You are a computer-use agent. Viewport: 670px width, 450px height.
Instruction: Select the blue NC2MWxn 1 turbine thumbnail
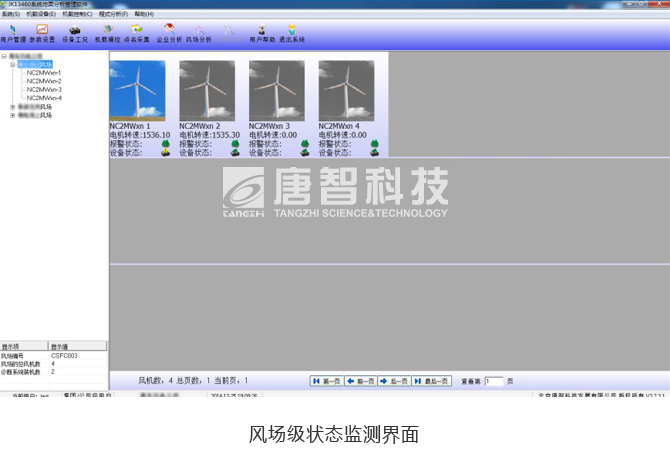(138, 91)
